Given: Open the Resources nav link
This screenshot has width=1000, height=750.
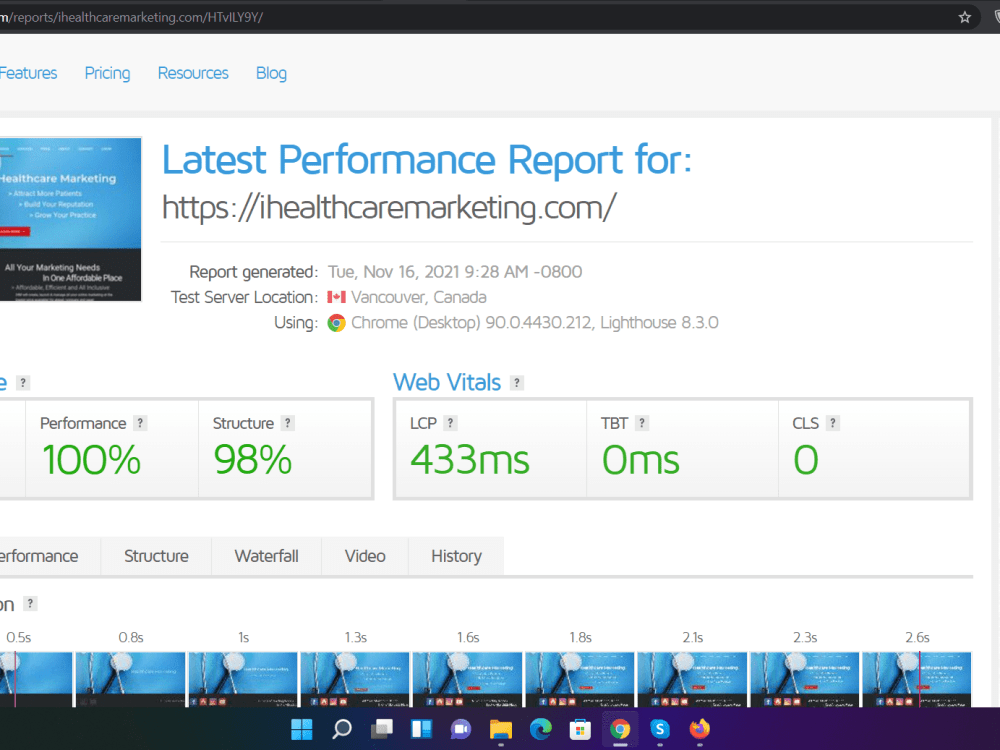Looking at the screenshot, I should [193, 73].
